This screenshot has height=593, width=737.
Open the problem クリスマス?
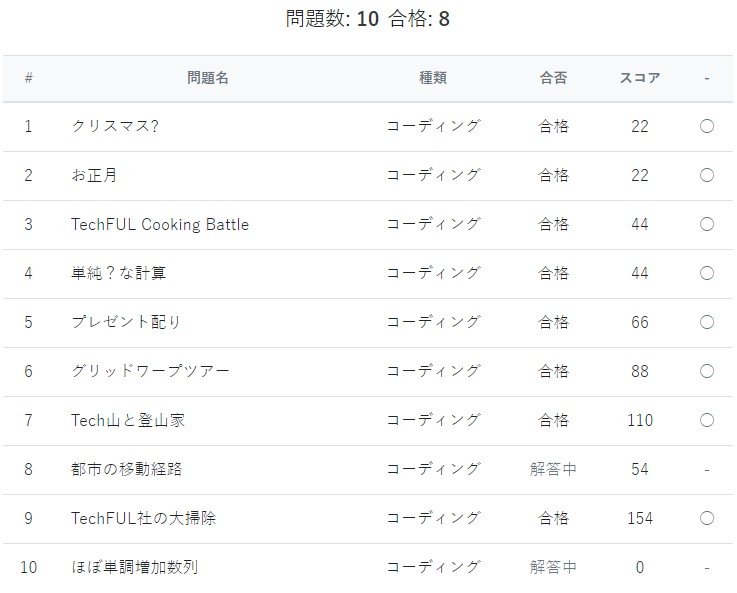pyautogui.click(x=115, y=126)
